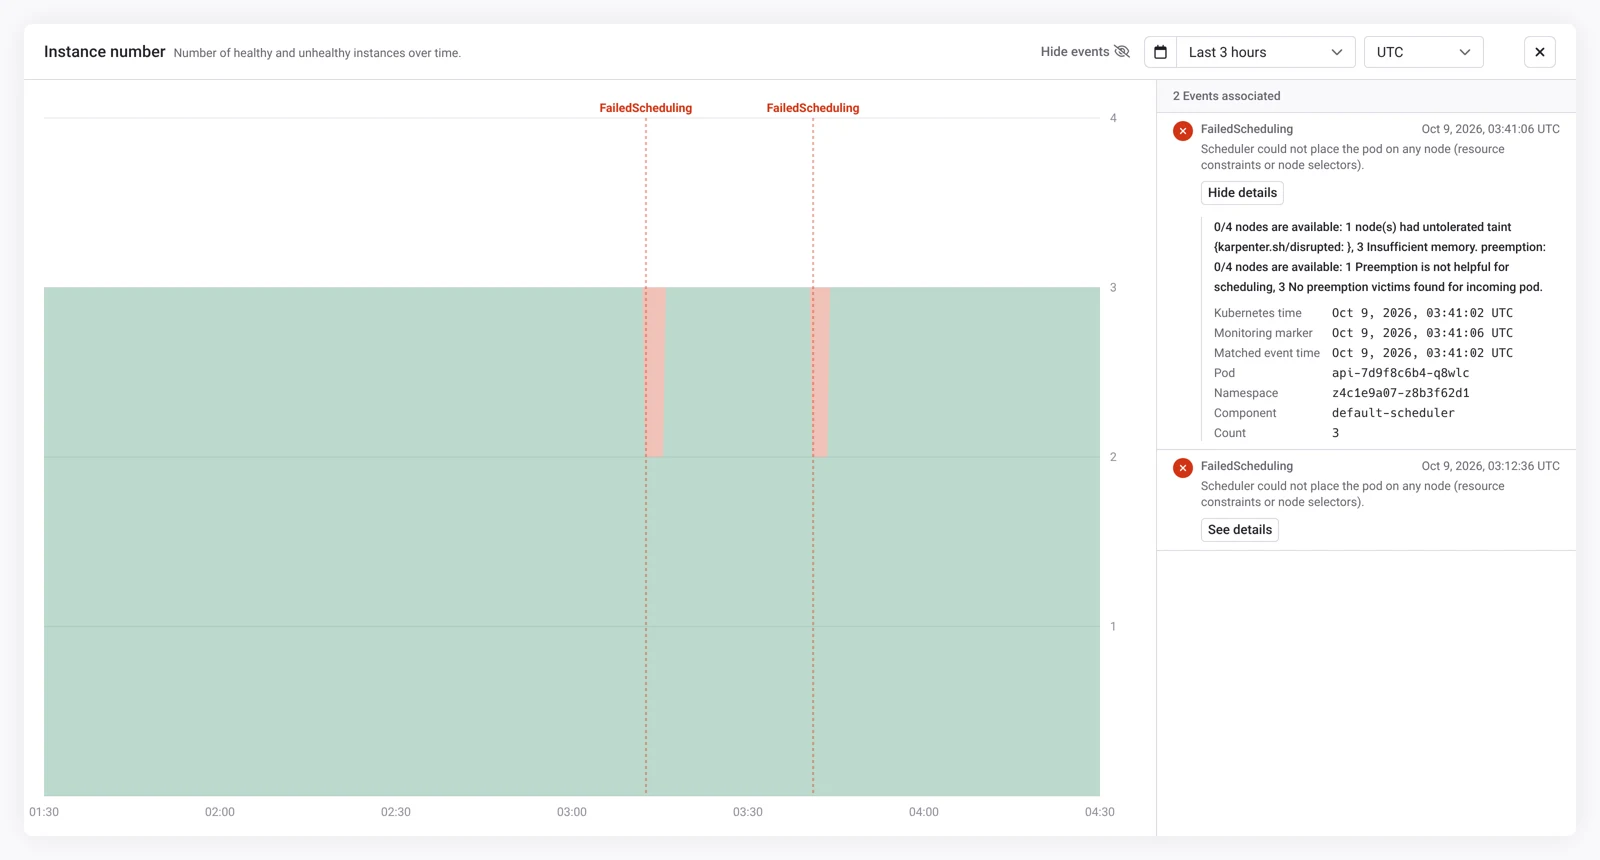Close the Instance number panel
Viewport: 1600px width, 860px height.
(x=1540, y=52)
